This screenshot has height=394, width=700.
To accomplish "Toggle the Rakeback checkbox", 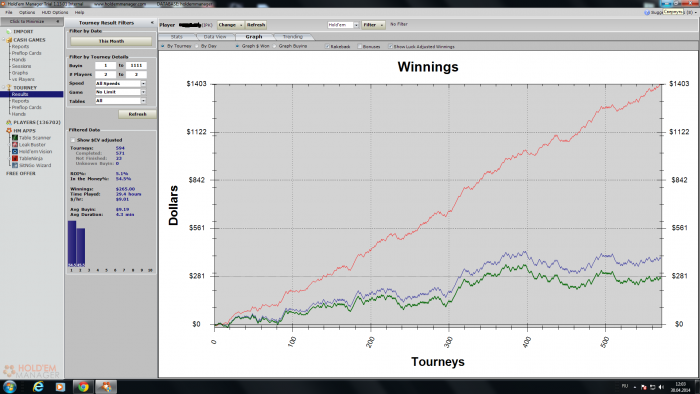I will [327, 46].
